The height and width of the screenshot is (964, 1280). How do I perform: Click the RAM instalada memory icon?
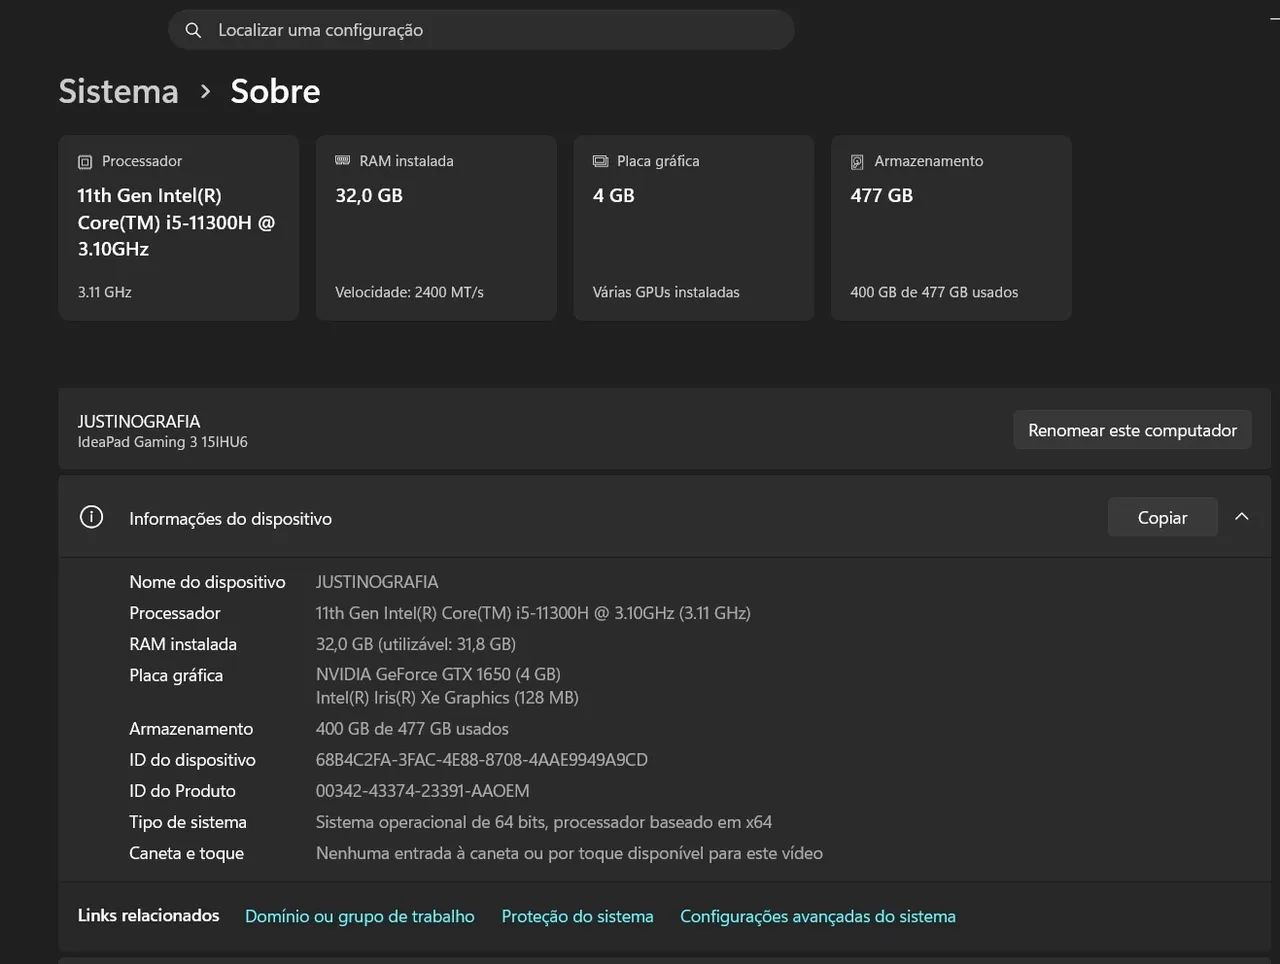343,161
